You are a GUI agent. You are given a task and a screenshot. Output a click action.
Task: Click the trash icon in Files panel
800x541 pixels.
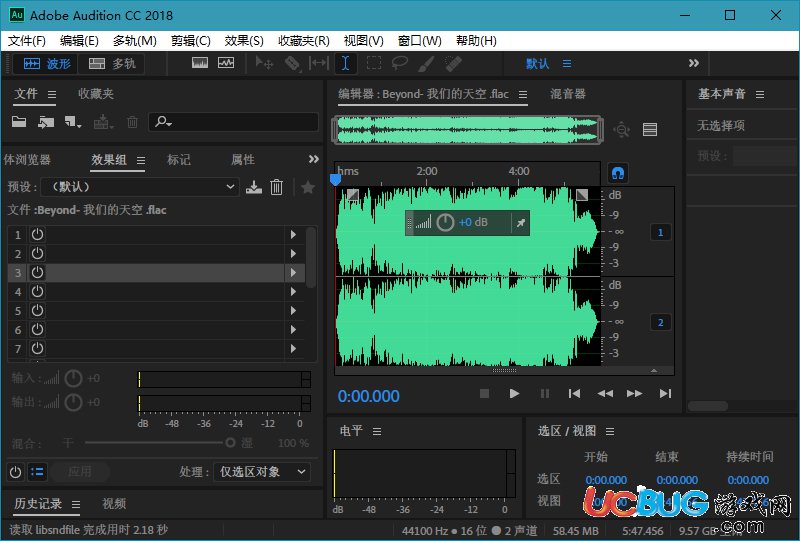point(132,122)
